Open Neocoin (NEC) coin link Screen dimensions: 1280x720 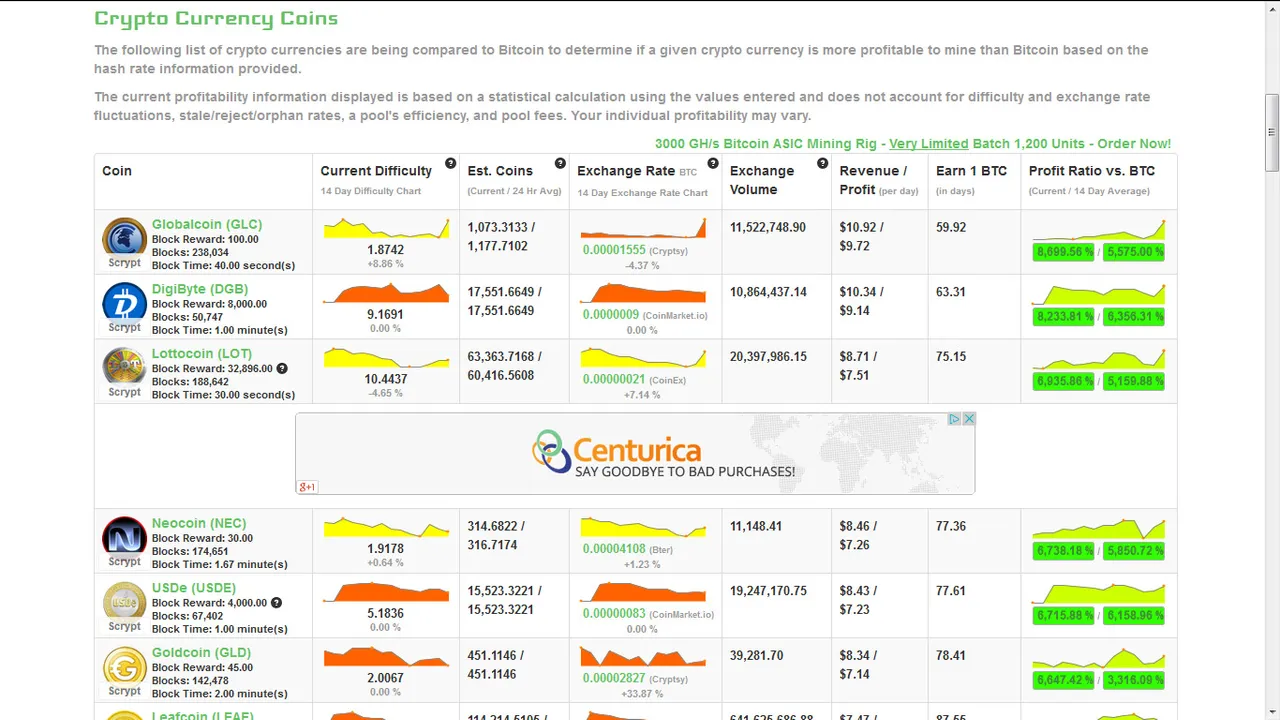(199, 523)
